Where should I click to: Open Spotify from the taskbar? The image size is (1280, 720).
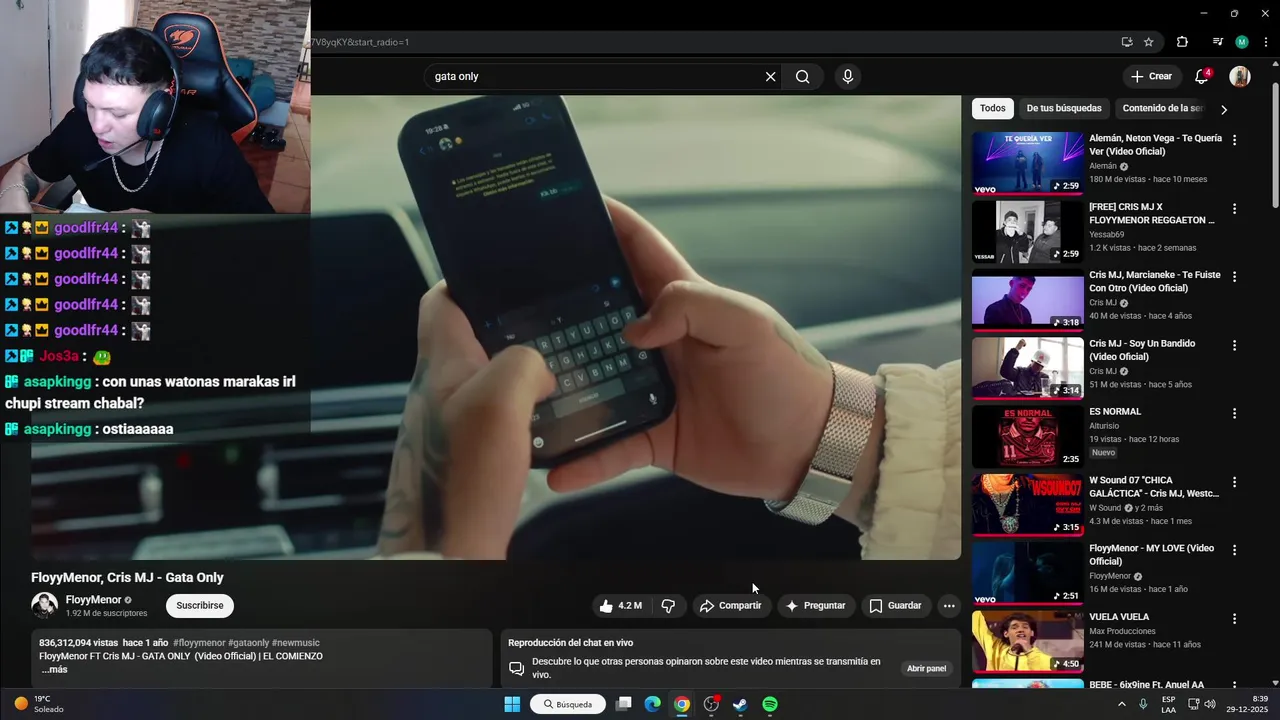(770, 704)
